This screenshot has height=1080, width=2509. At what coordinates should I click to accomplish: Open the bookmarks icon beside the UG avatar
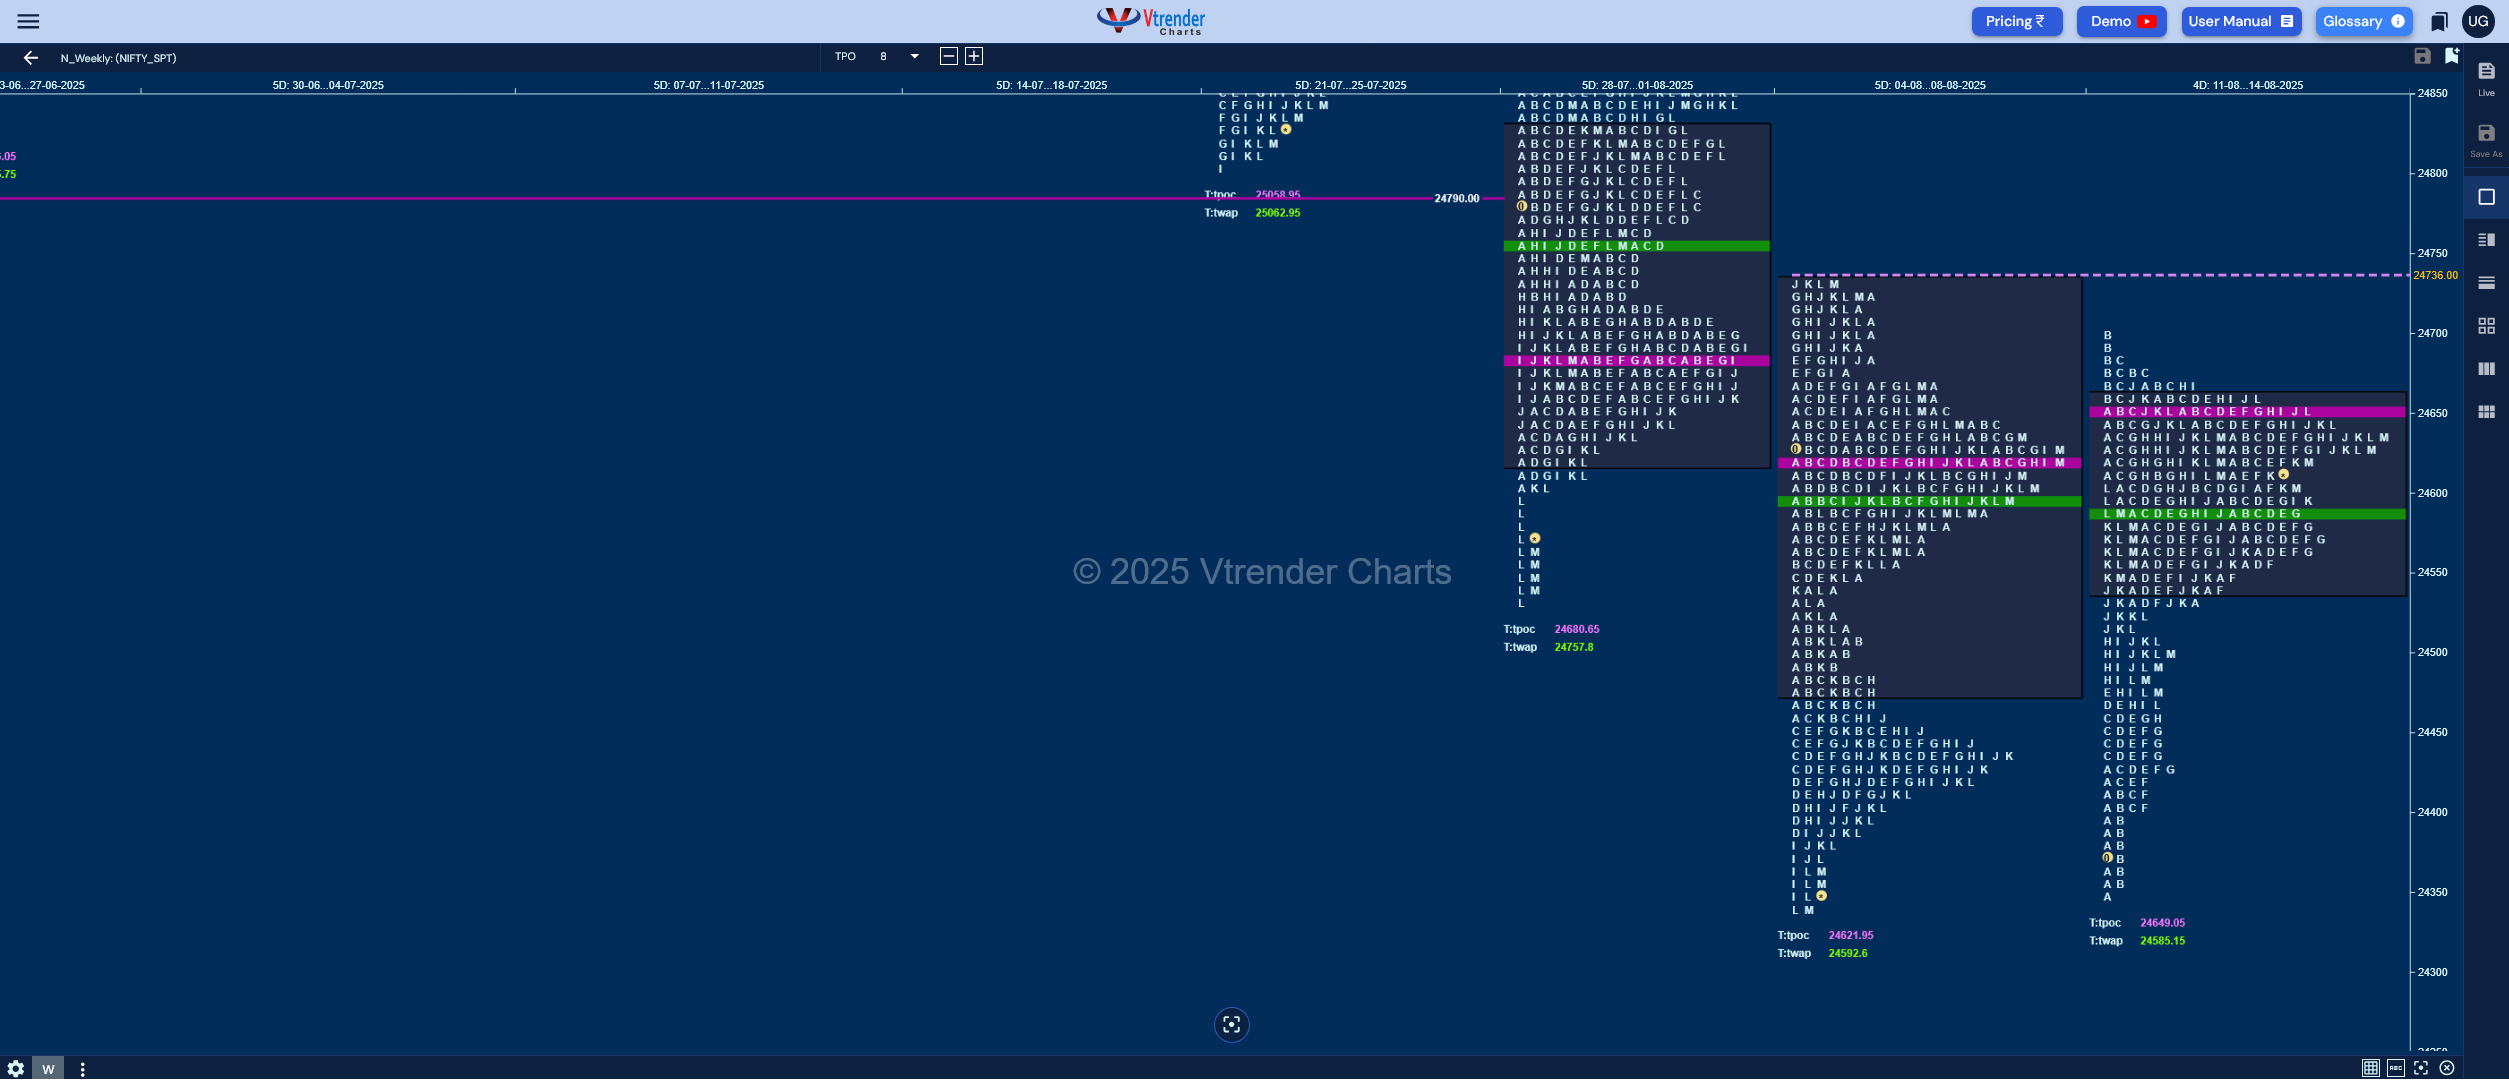tap(2439, 21)
